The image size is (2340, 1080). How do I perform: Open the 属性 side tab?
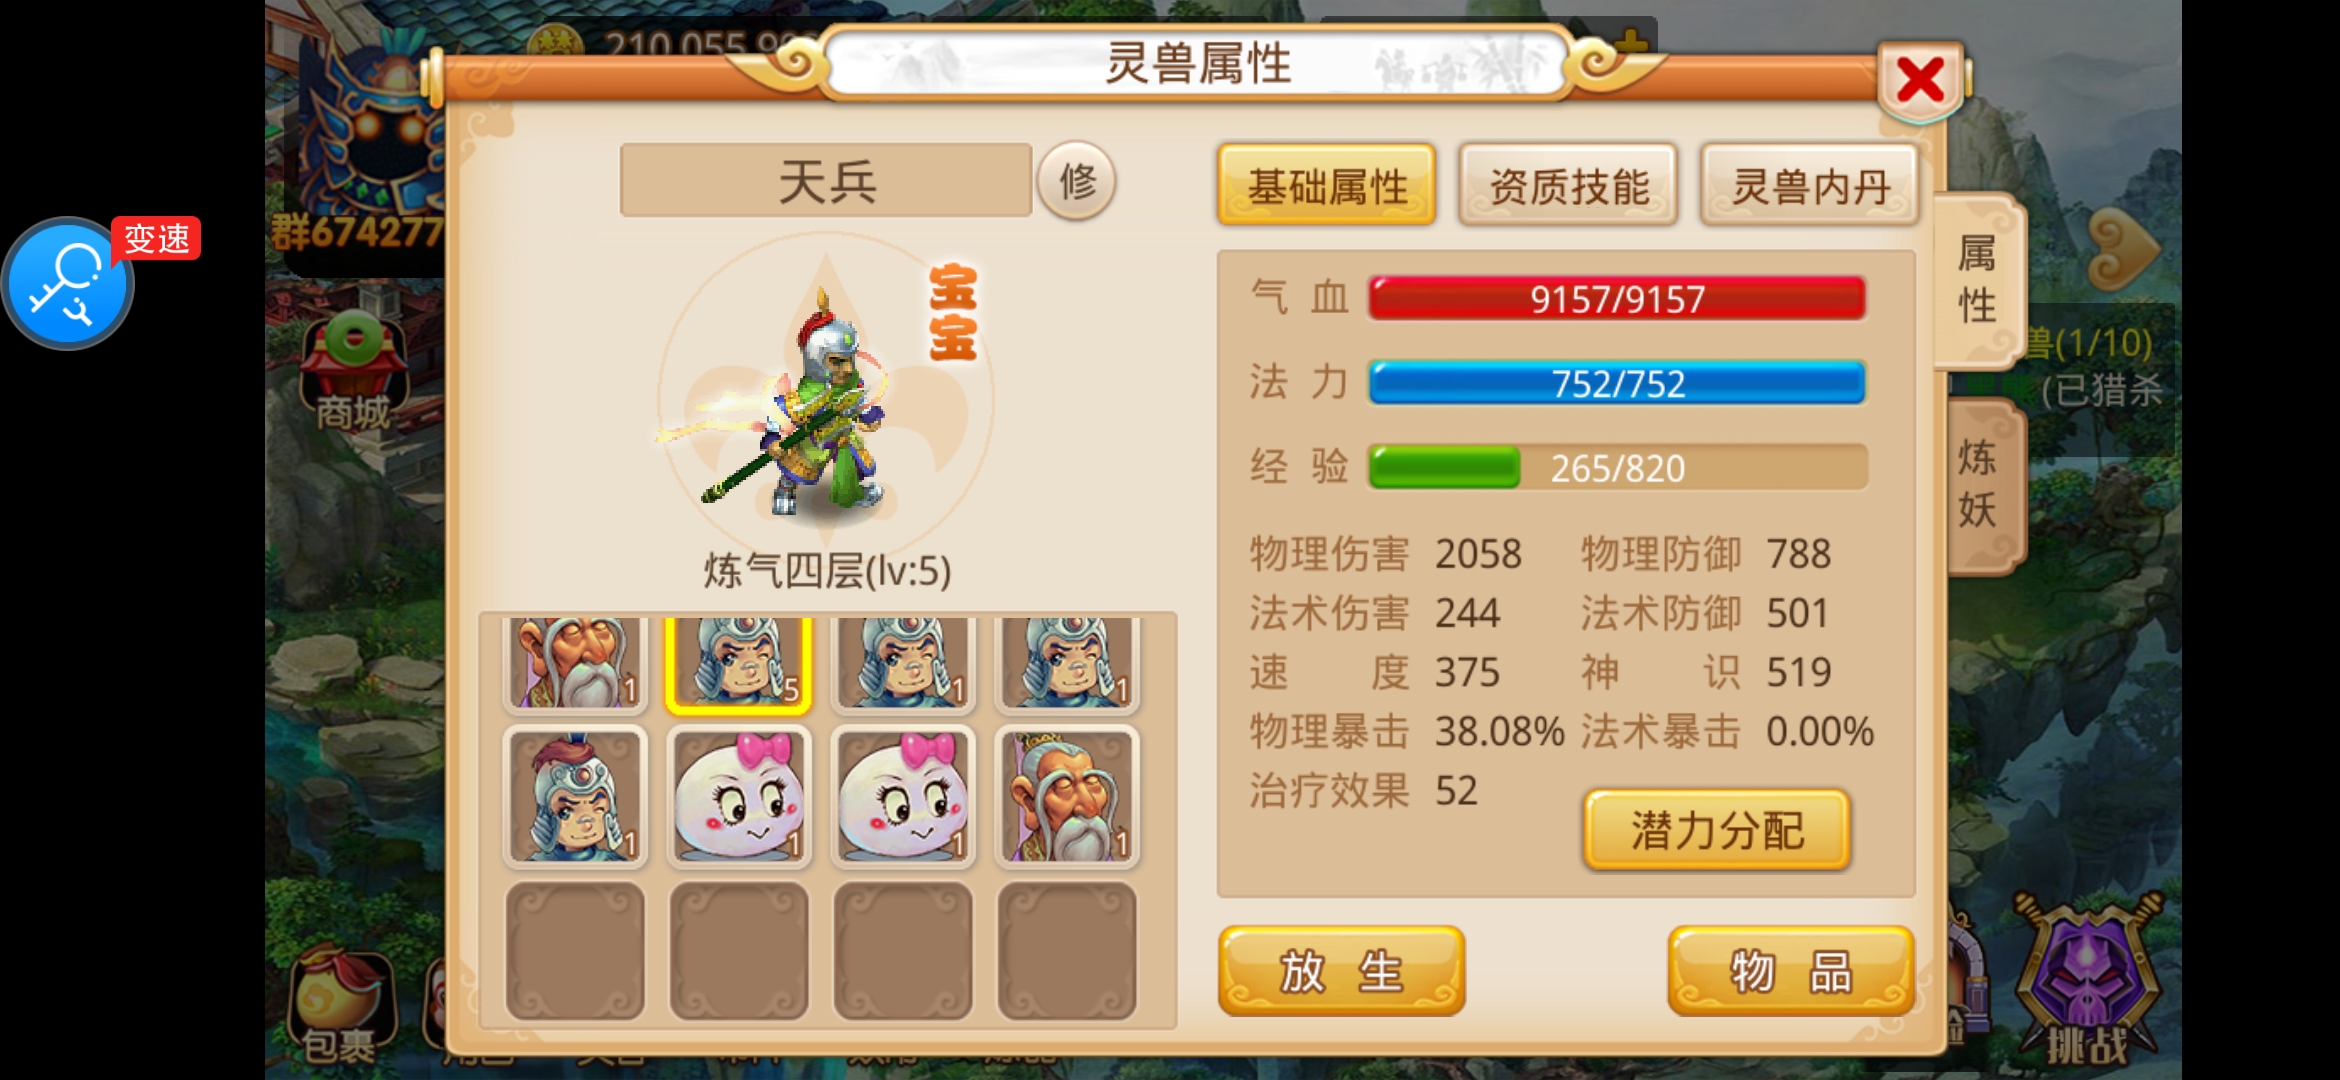tap(1980, 280)
